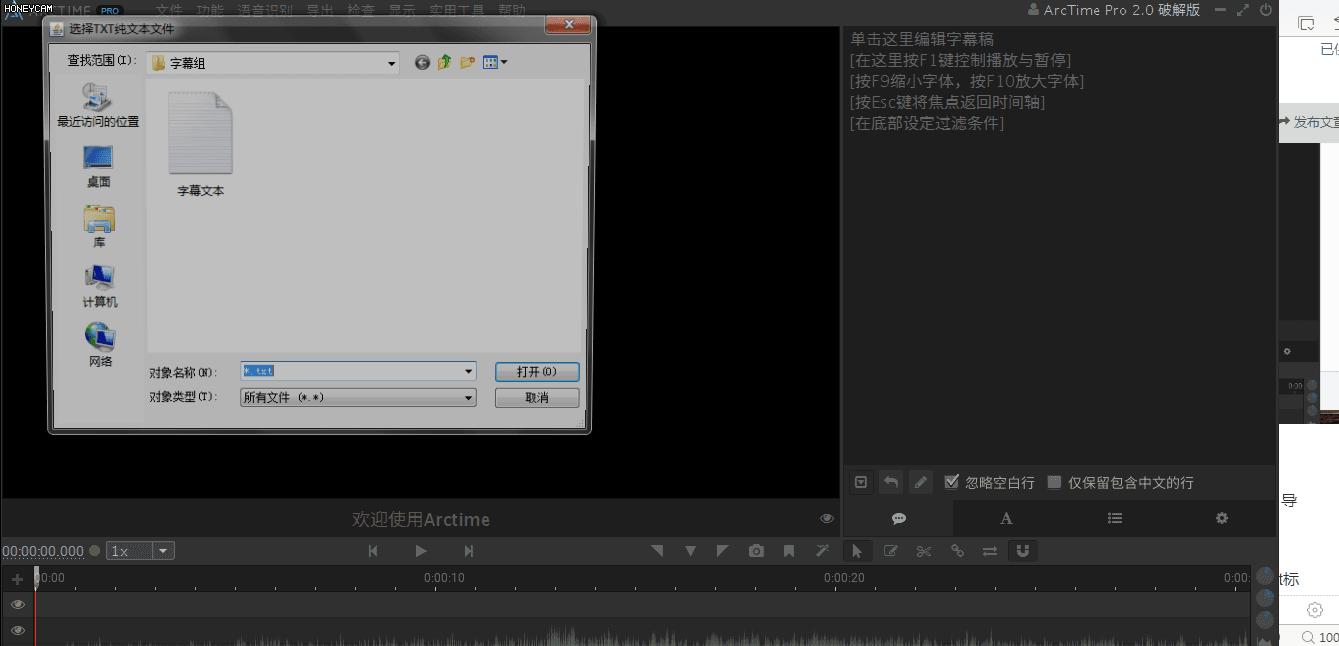Hide the waveform track using its eye toggle
Image resolution: width=1339 pixels, height=646 pixels.
(17, 630)
